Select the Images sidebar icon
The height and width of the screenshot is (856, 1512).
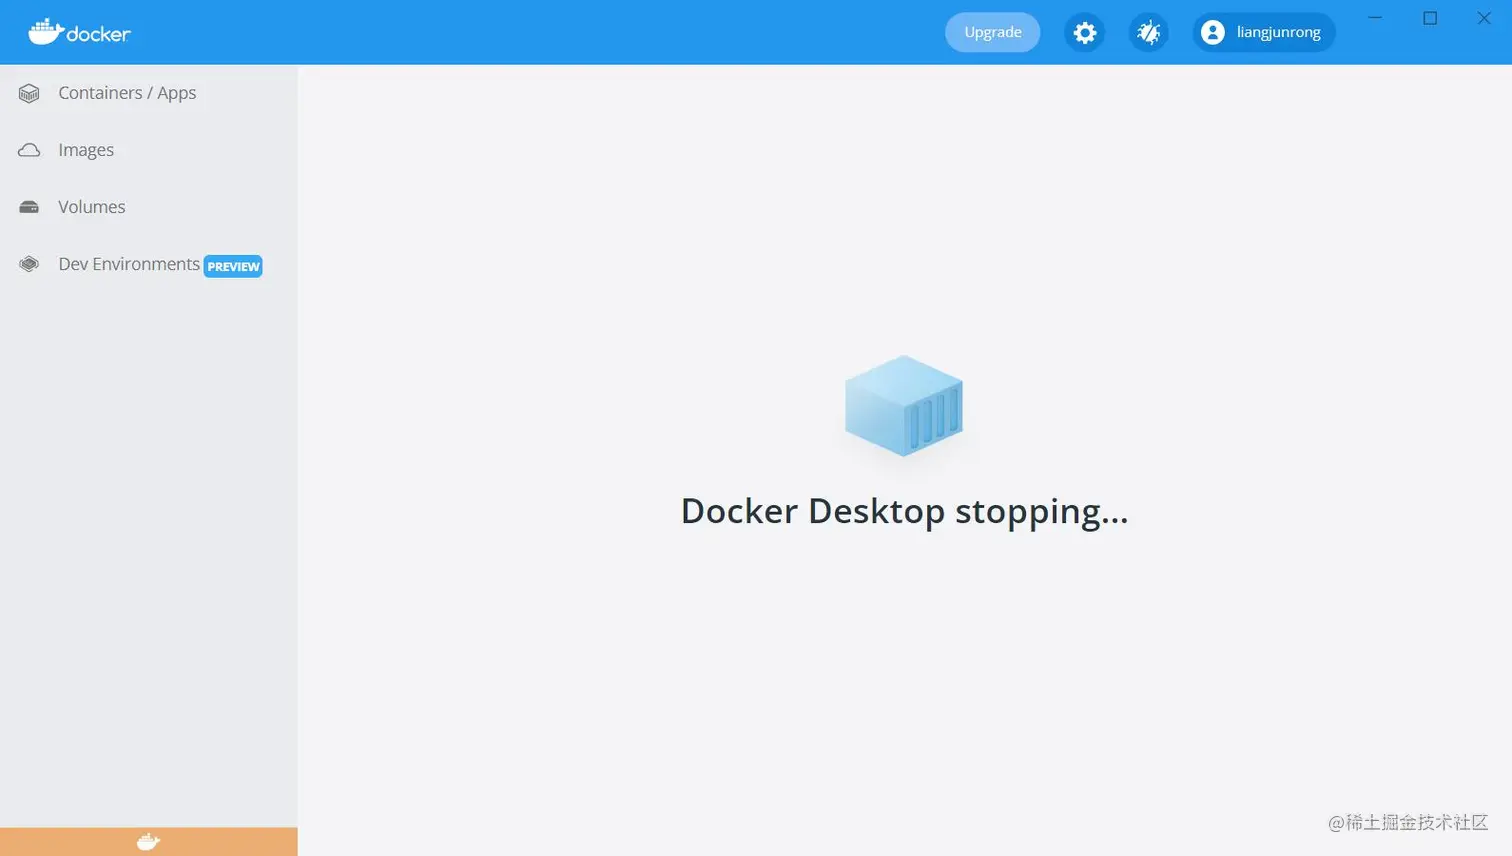27,149
